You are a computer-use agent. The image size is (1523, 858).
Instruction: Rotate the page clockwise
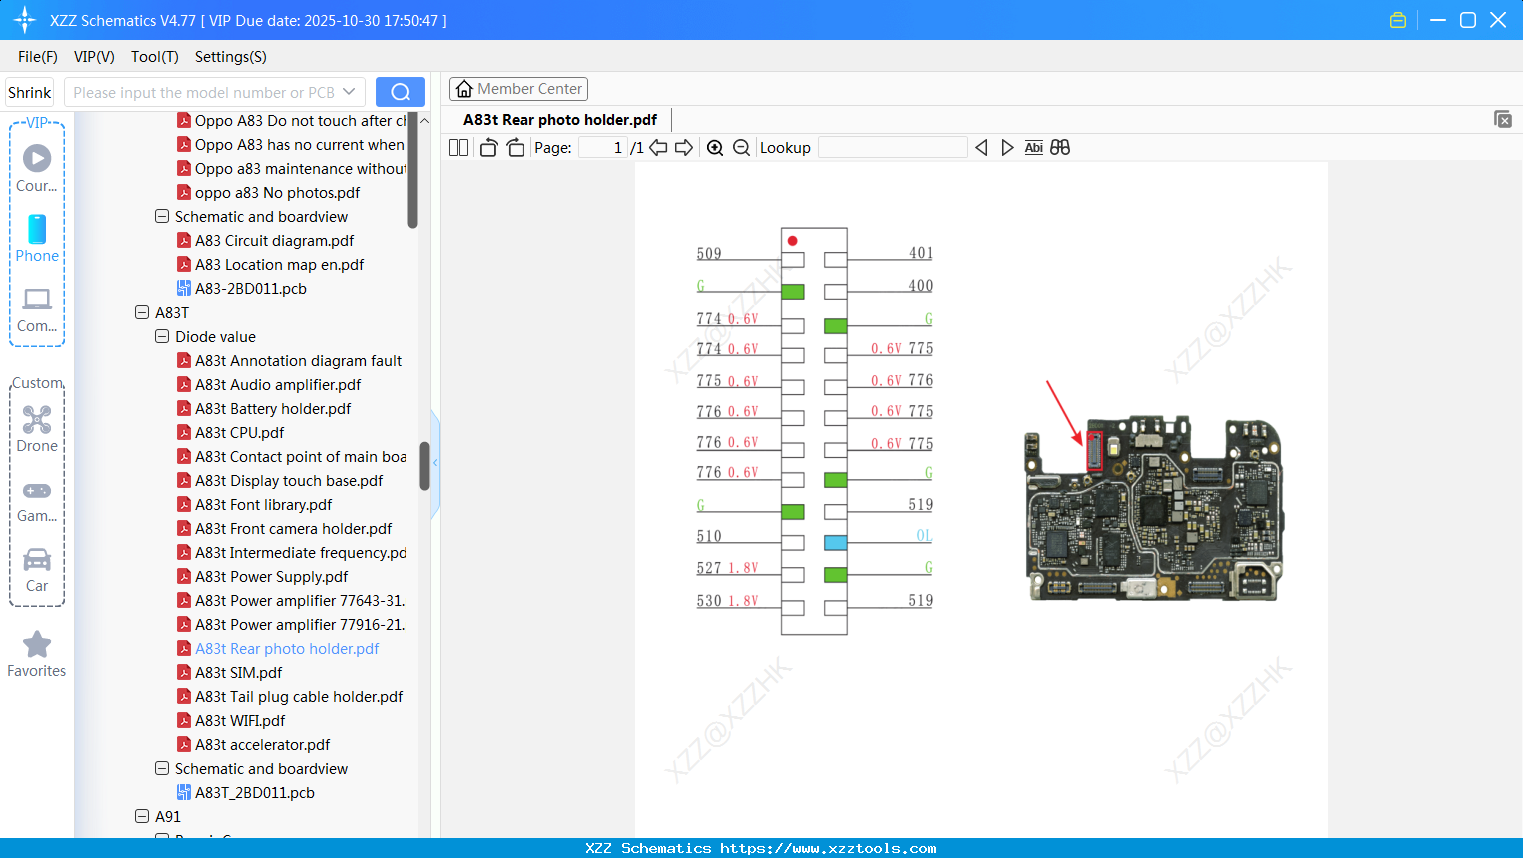pos(515,148)
